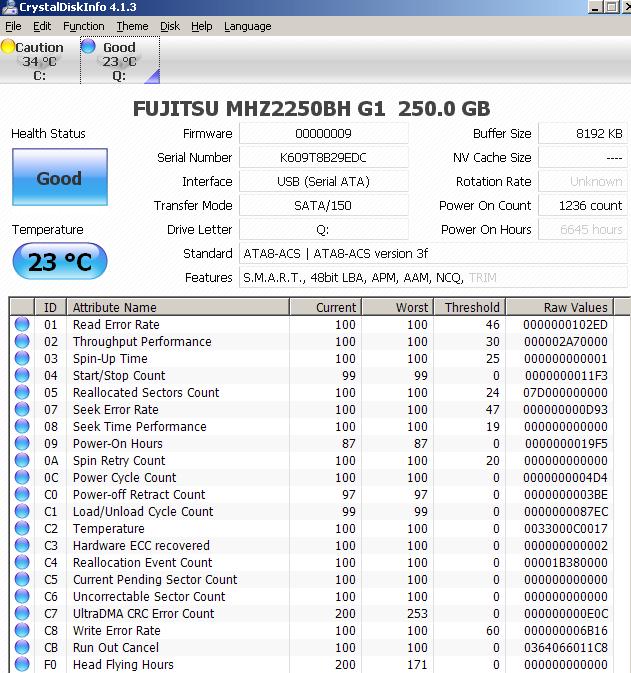This screenshot has width=631, height=673.
Task: Click status orb for Run Out Cancel
Action: click(22, 647)
